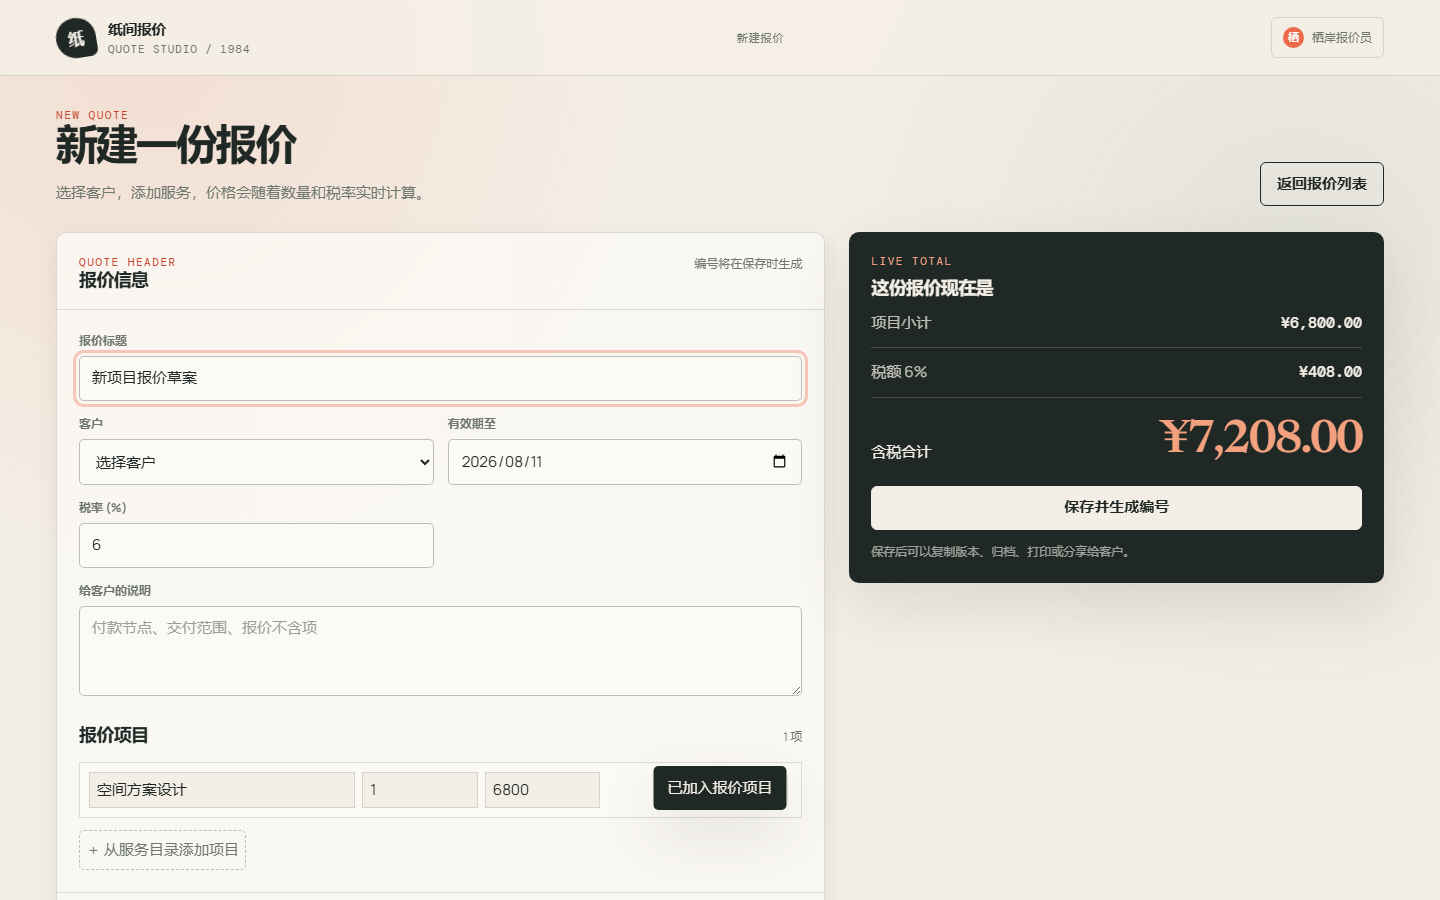This screenshot has height=900, width=1440.
Task: Click the unit price field showing 6800
Action: coord(542,790)
